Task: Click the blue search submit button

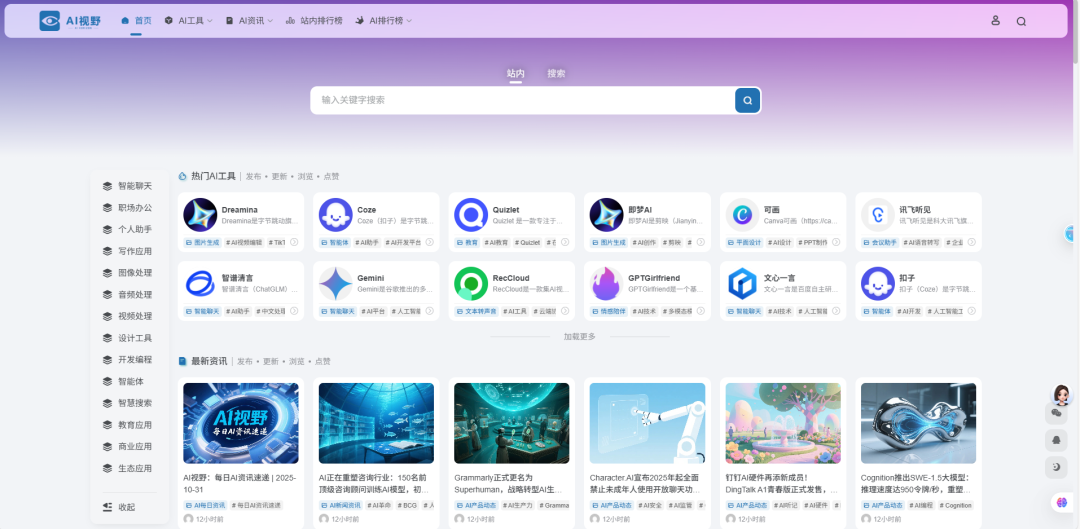Action: (747, 100)
